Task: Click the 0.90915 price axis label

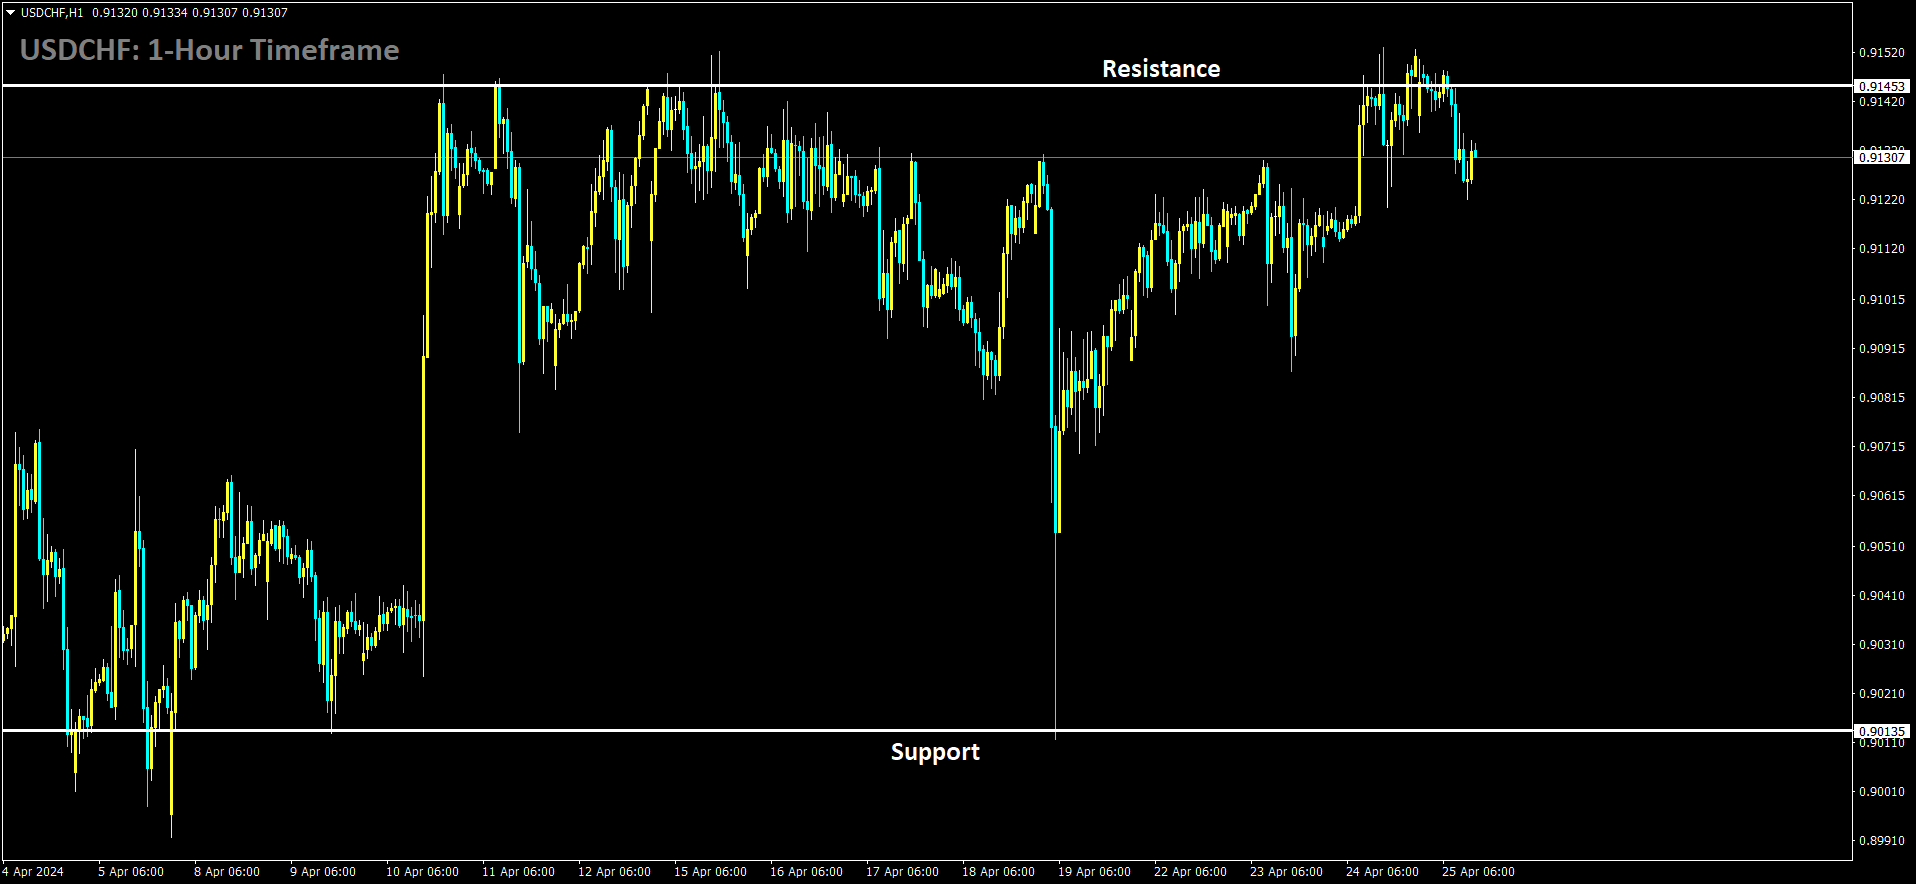Action: tap(1881, 349)
